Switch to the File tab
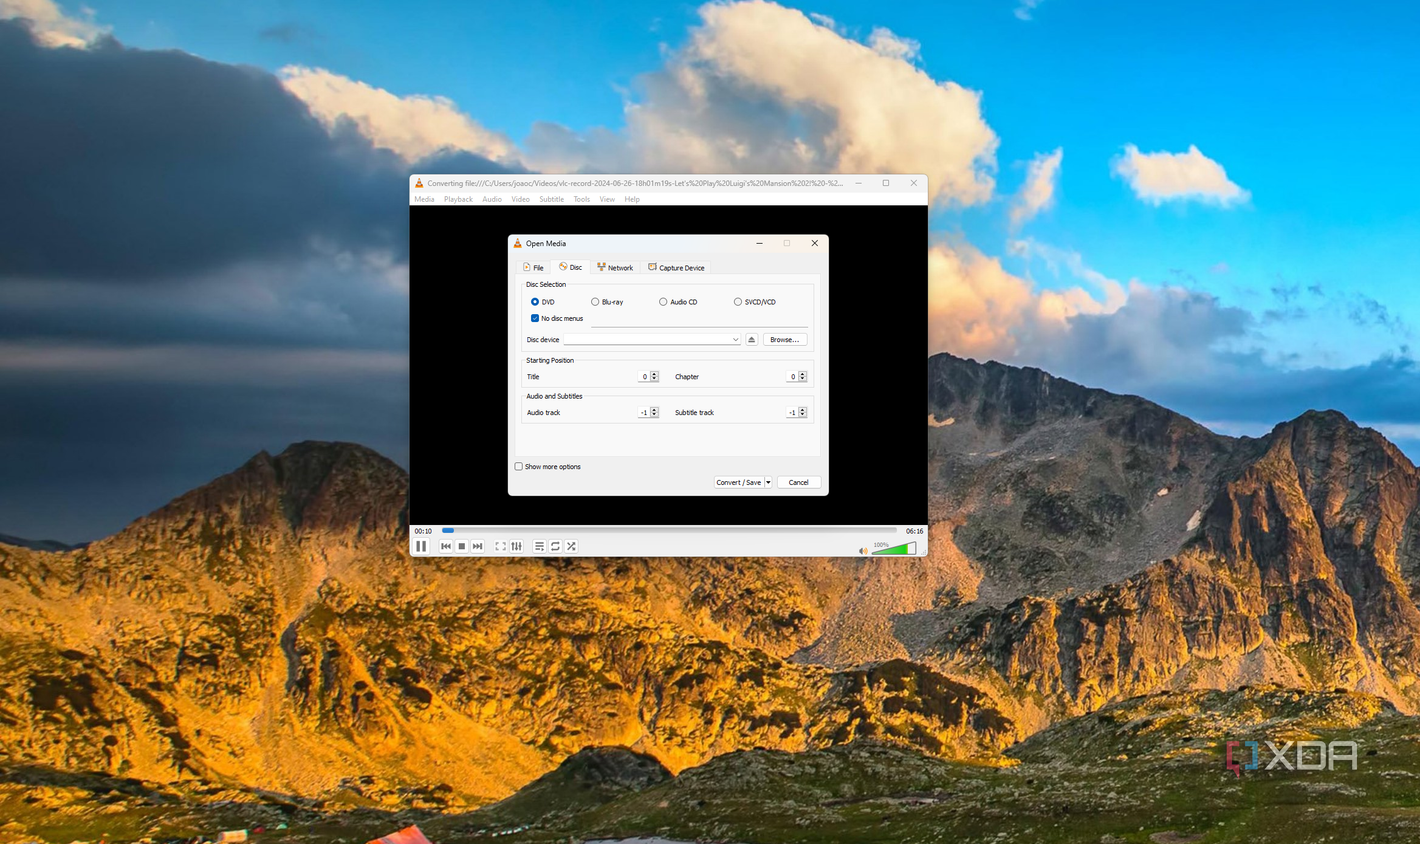This screenshot has width=1420, height=844. pos(533,267)
